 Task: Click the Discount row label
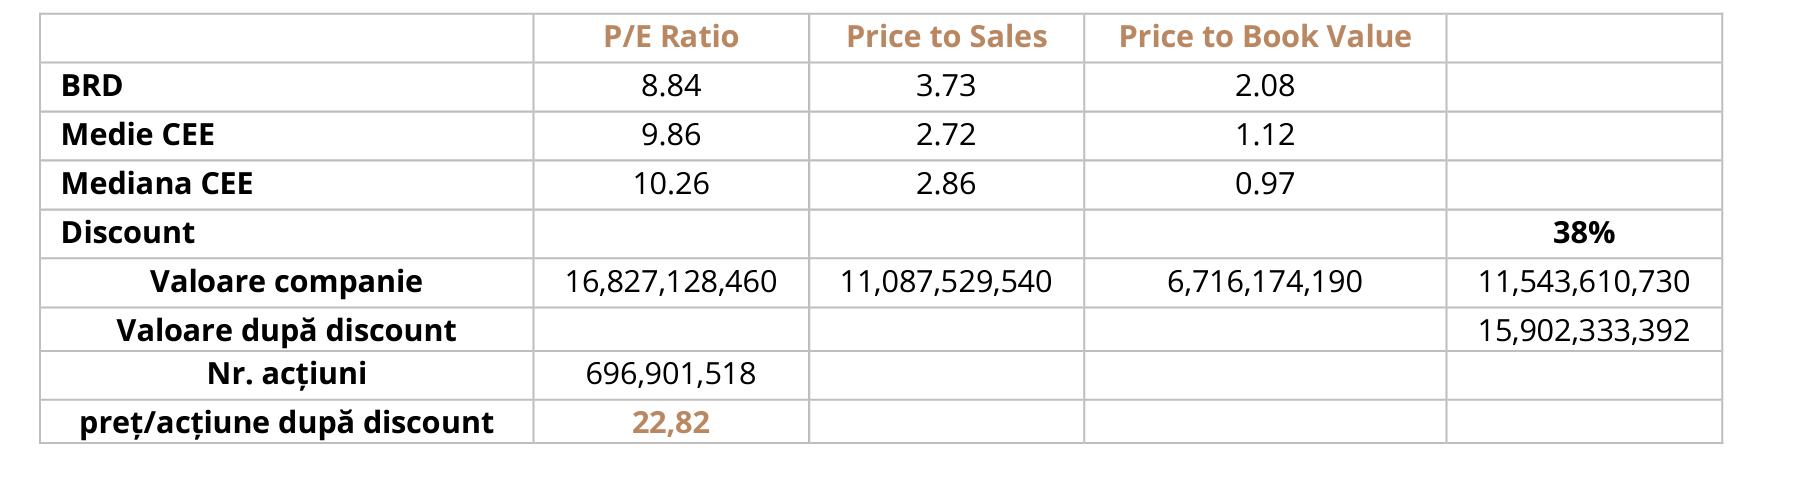click(128, 233)
